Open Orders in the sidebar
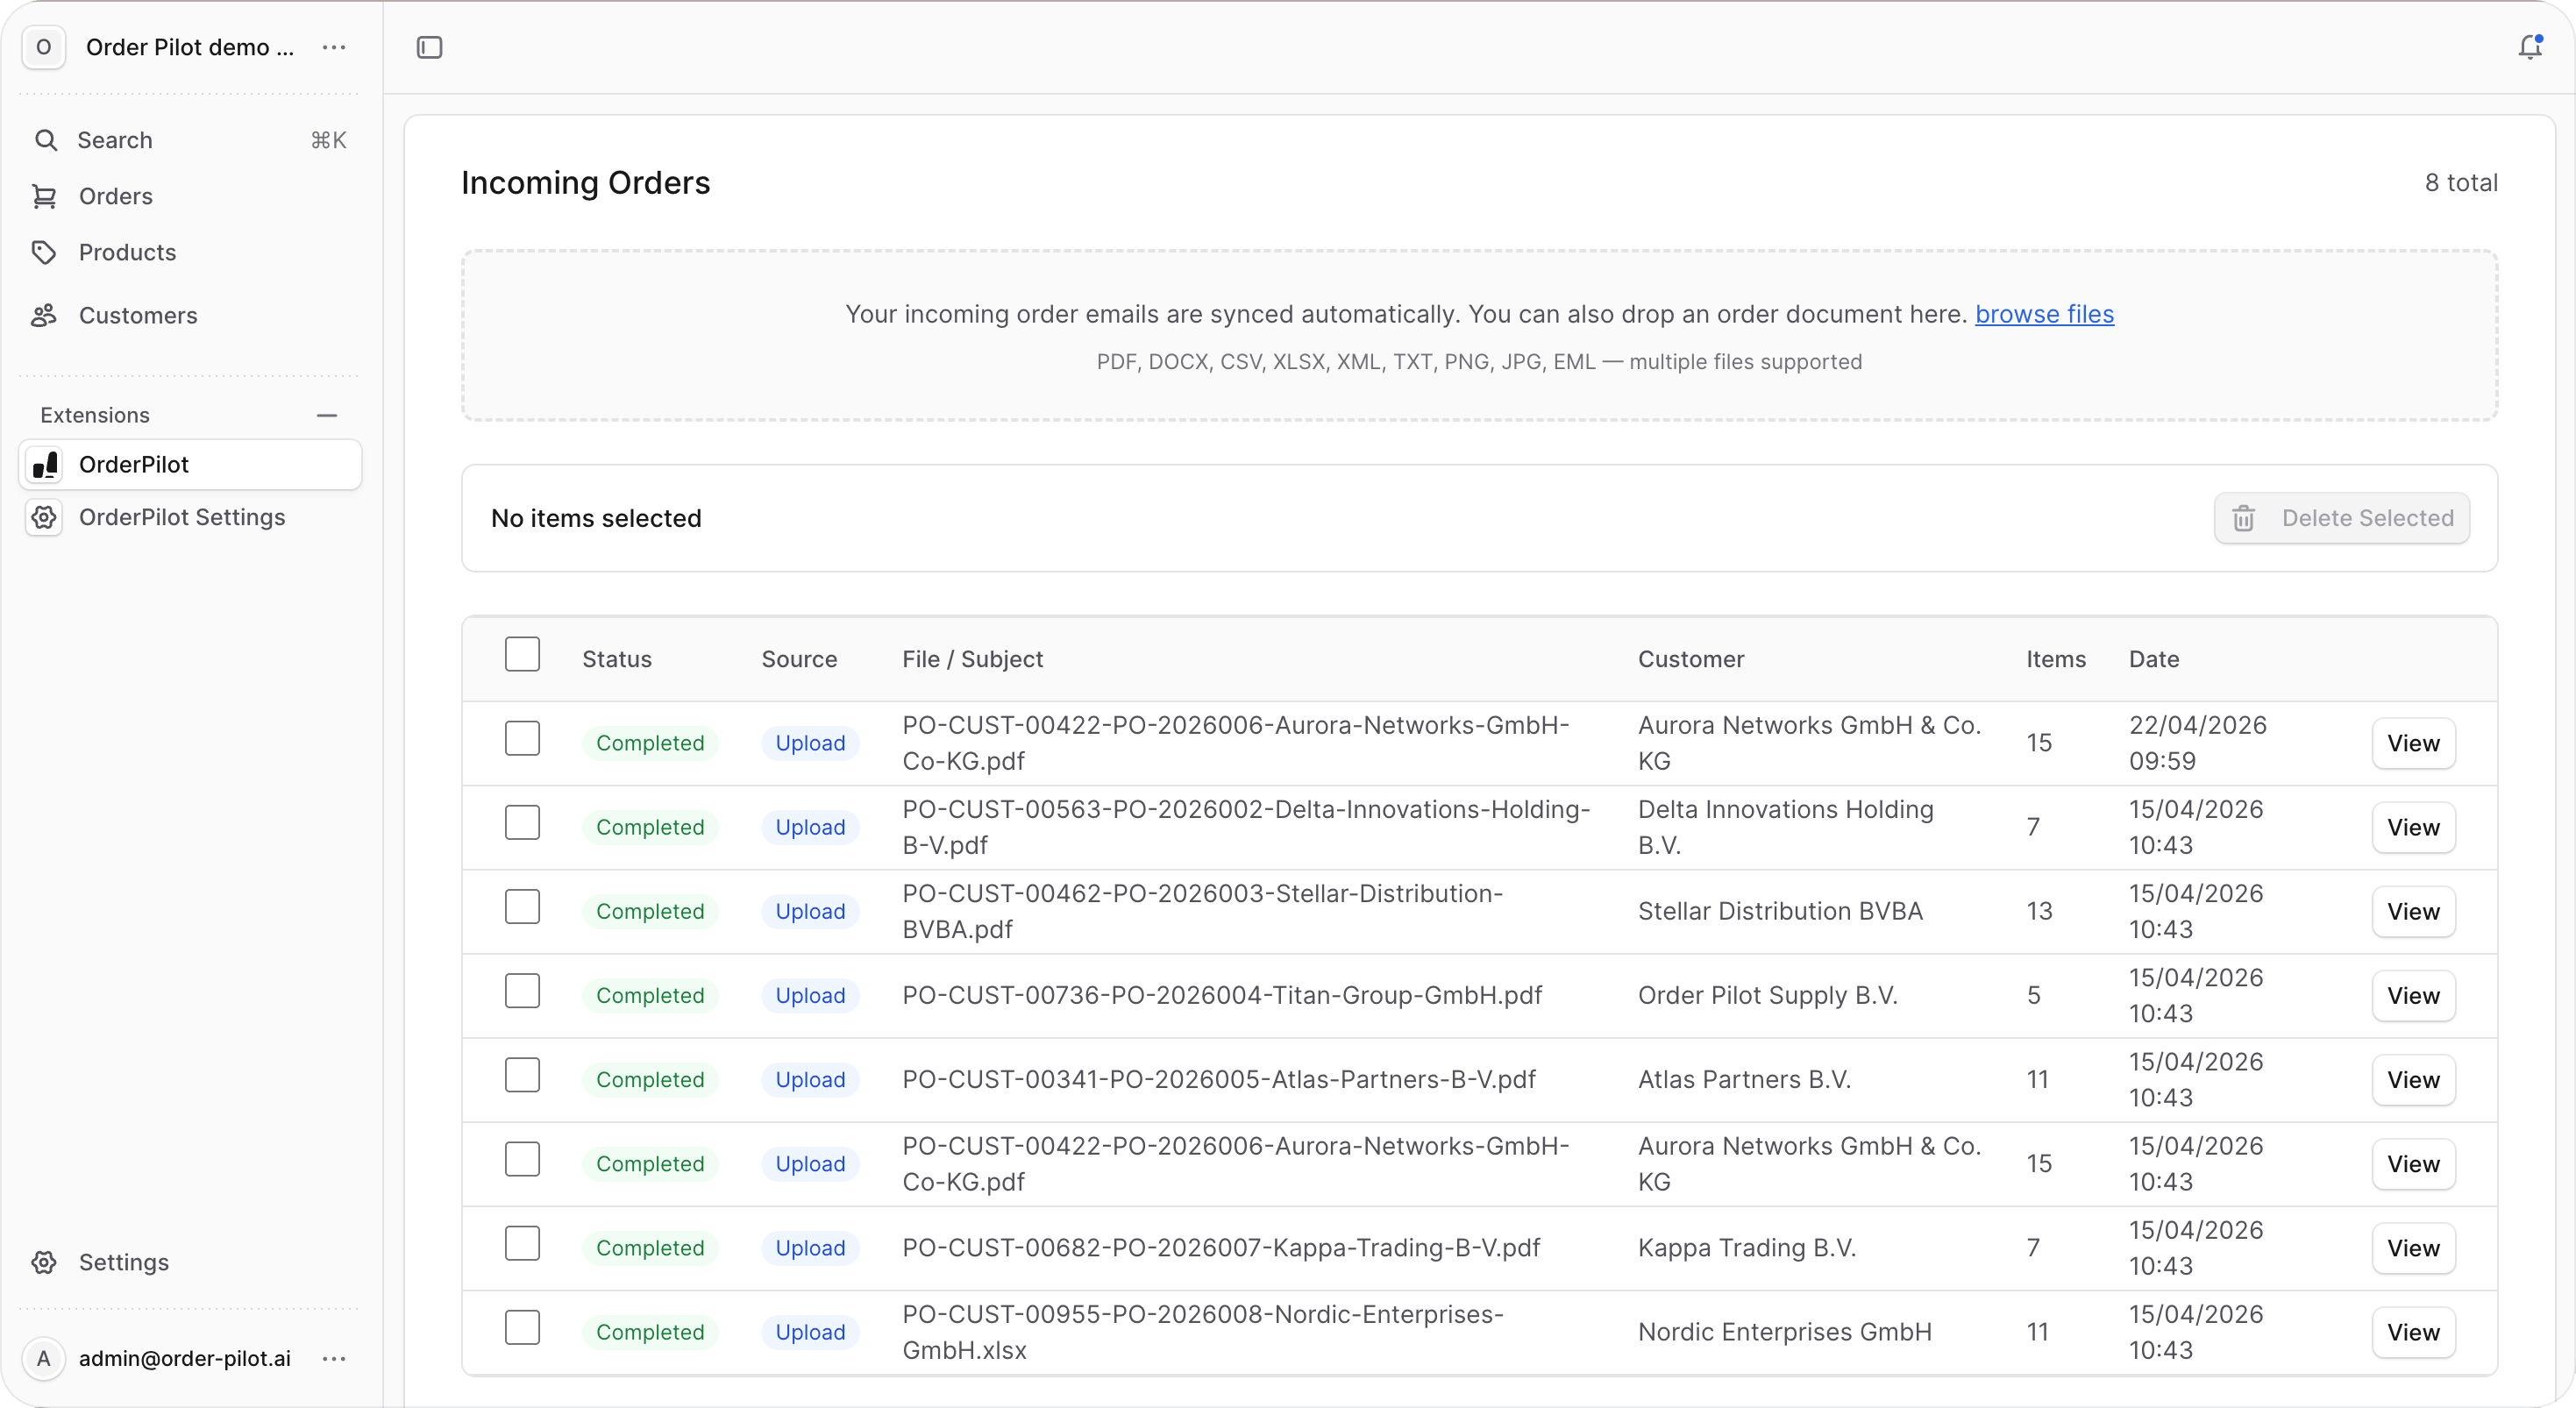Viewport: 2576px width, 1408px height. [x=190, y=196]
